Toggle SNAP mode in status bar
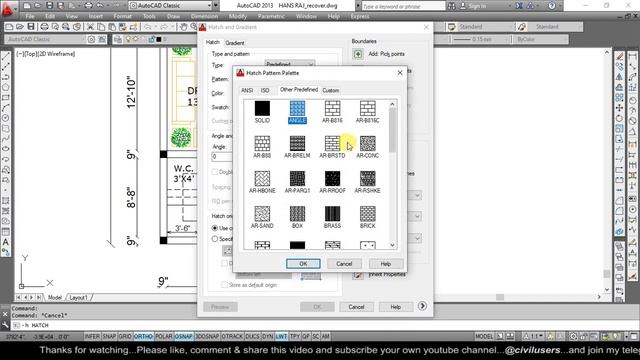The image size is (640, 360). pos(109,336)
